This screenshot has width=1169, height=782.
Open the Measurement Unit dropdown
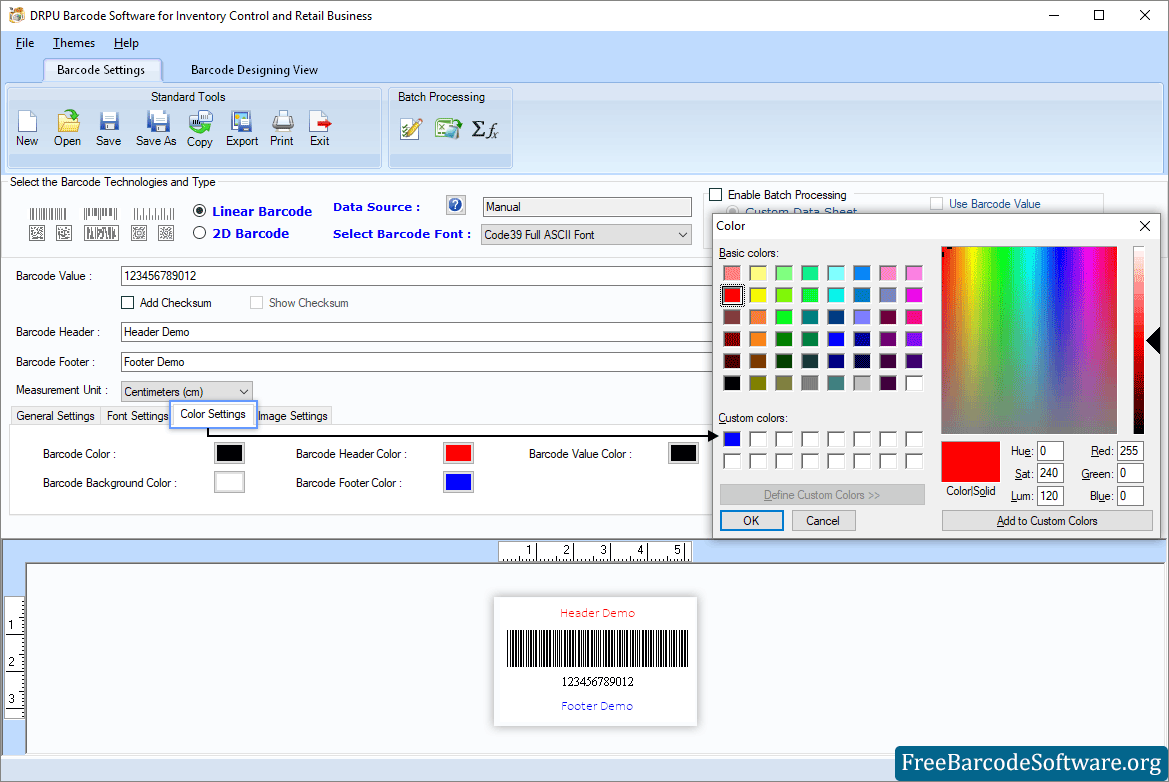coord(186,391)
